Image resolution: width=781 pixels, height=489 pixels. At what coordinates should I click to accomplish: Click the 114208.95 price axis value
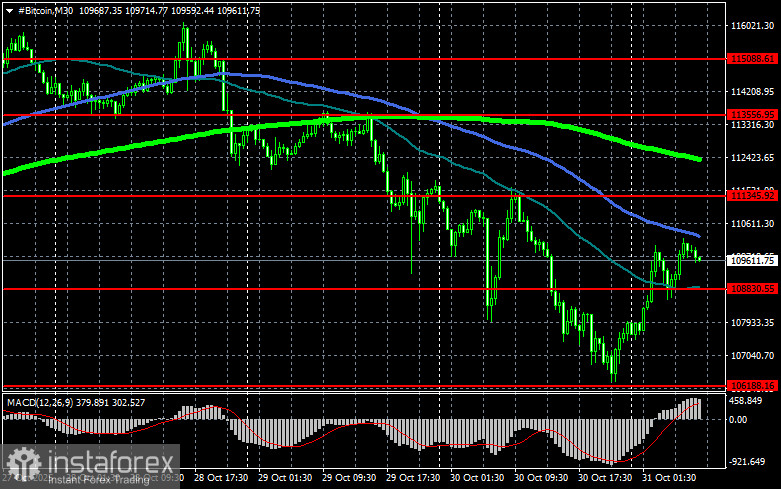click(753, 92)
